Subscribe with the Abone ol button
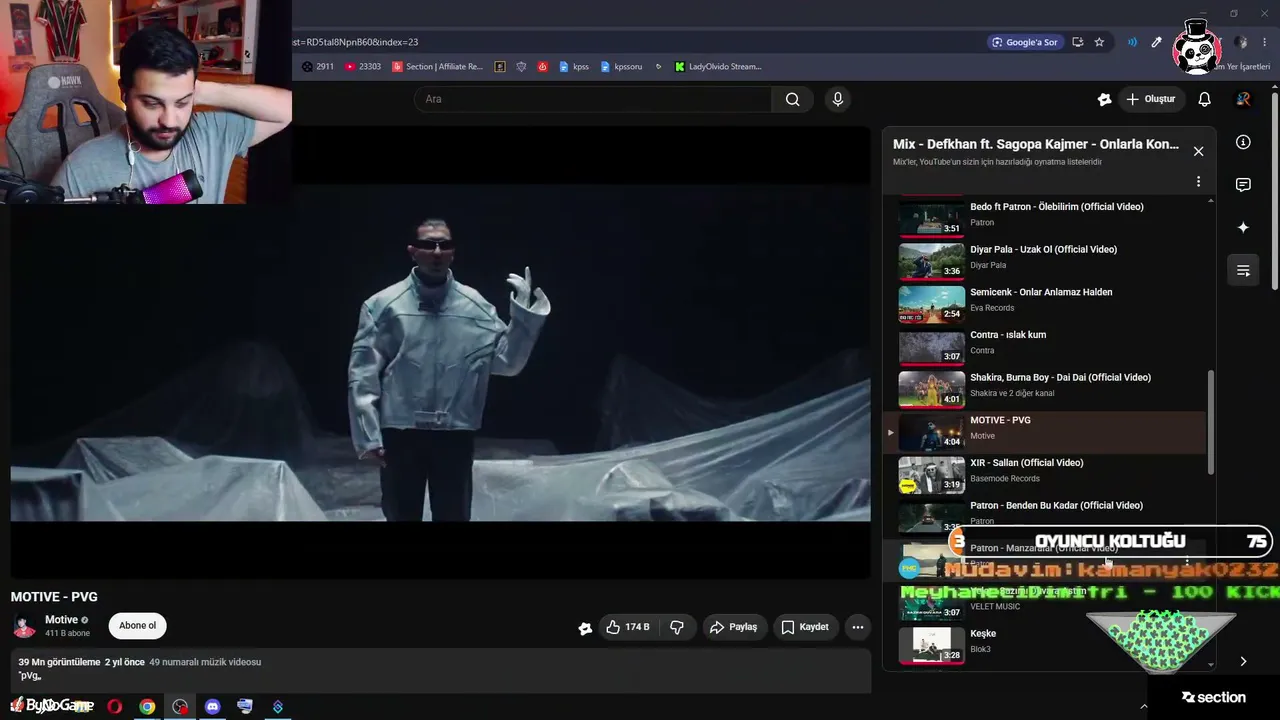The height and width of the screenshot is (720, 1280). tap(137, 626)
